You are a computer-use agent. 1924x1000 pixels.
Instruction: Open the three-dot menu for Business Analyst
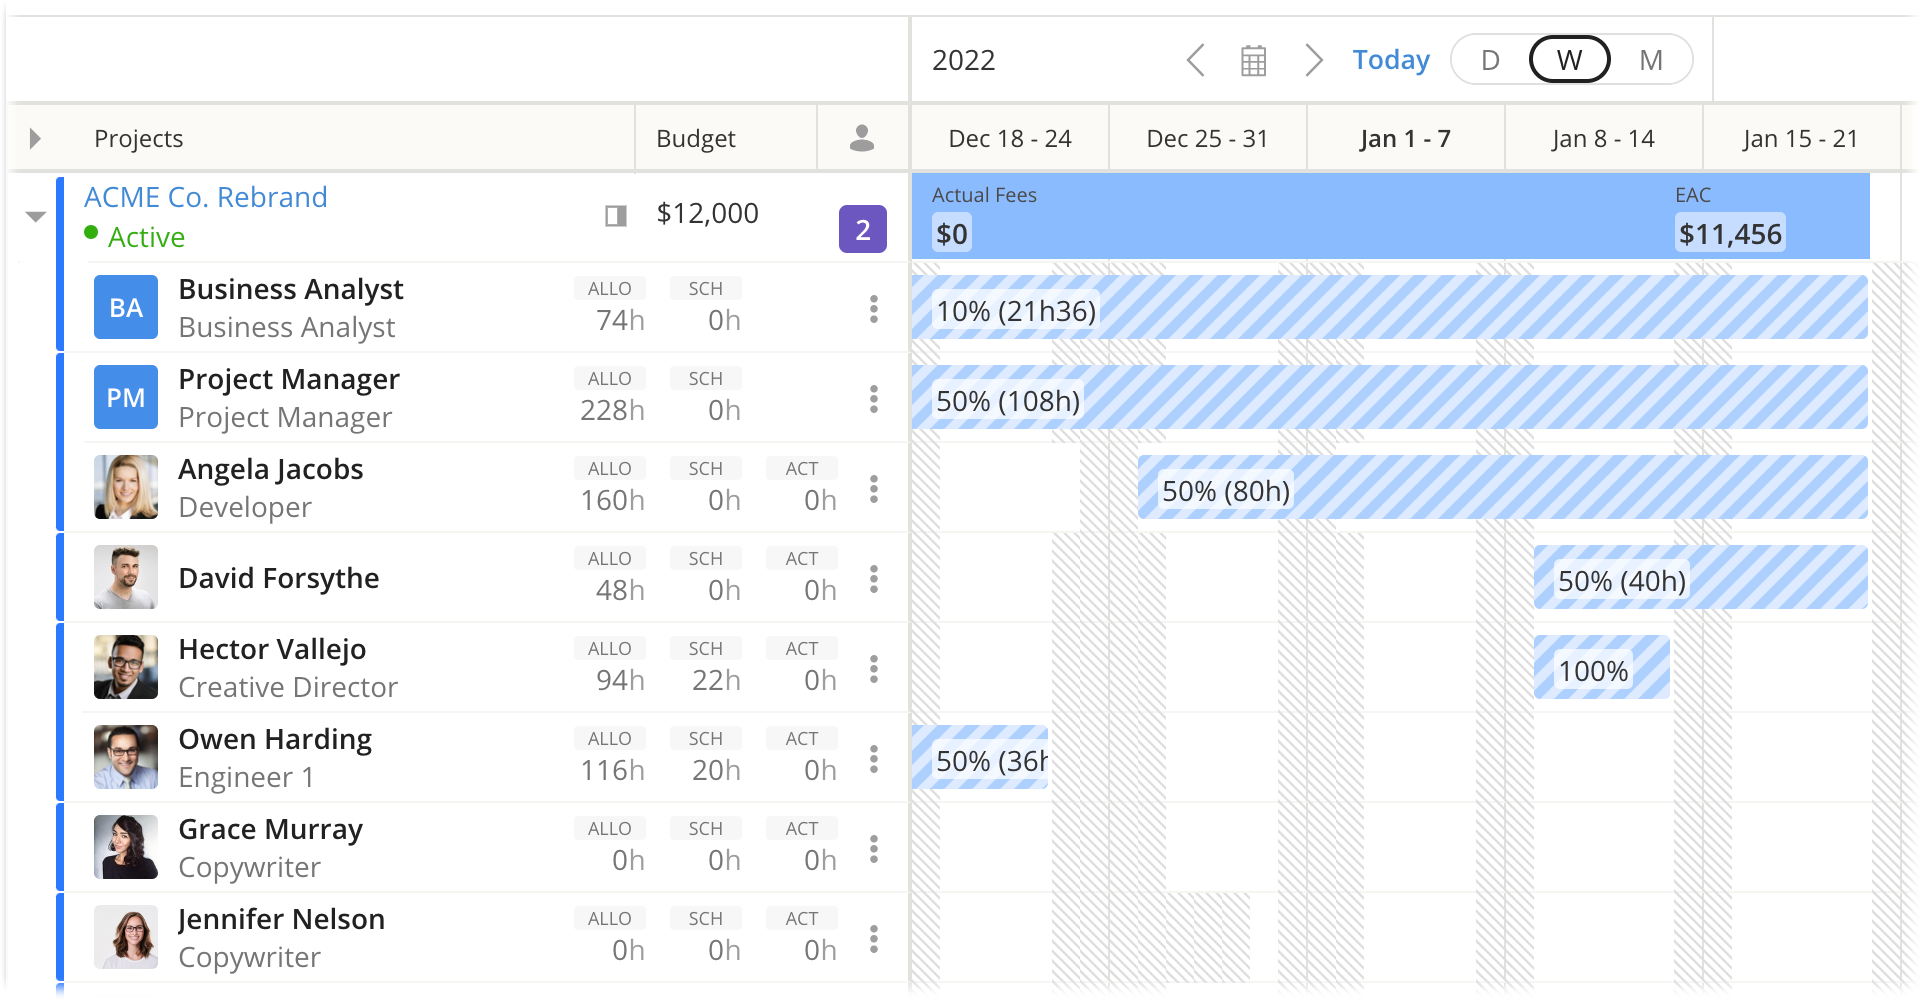(x=874, y=309)
